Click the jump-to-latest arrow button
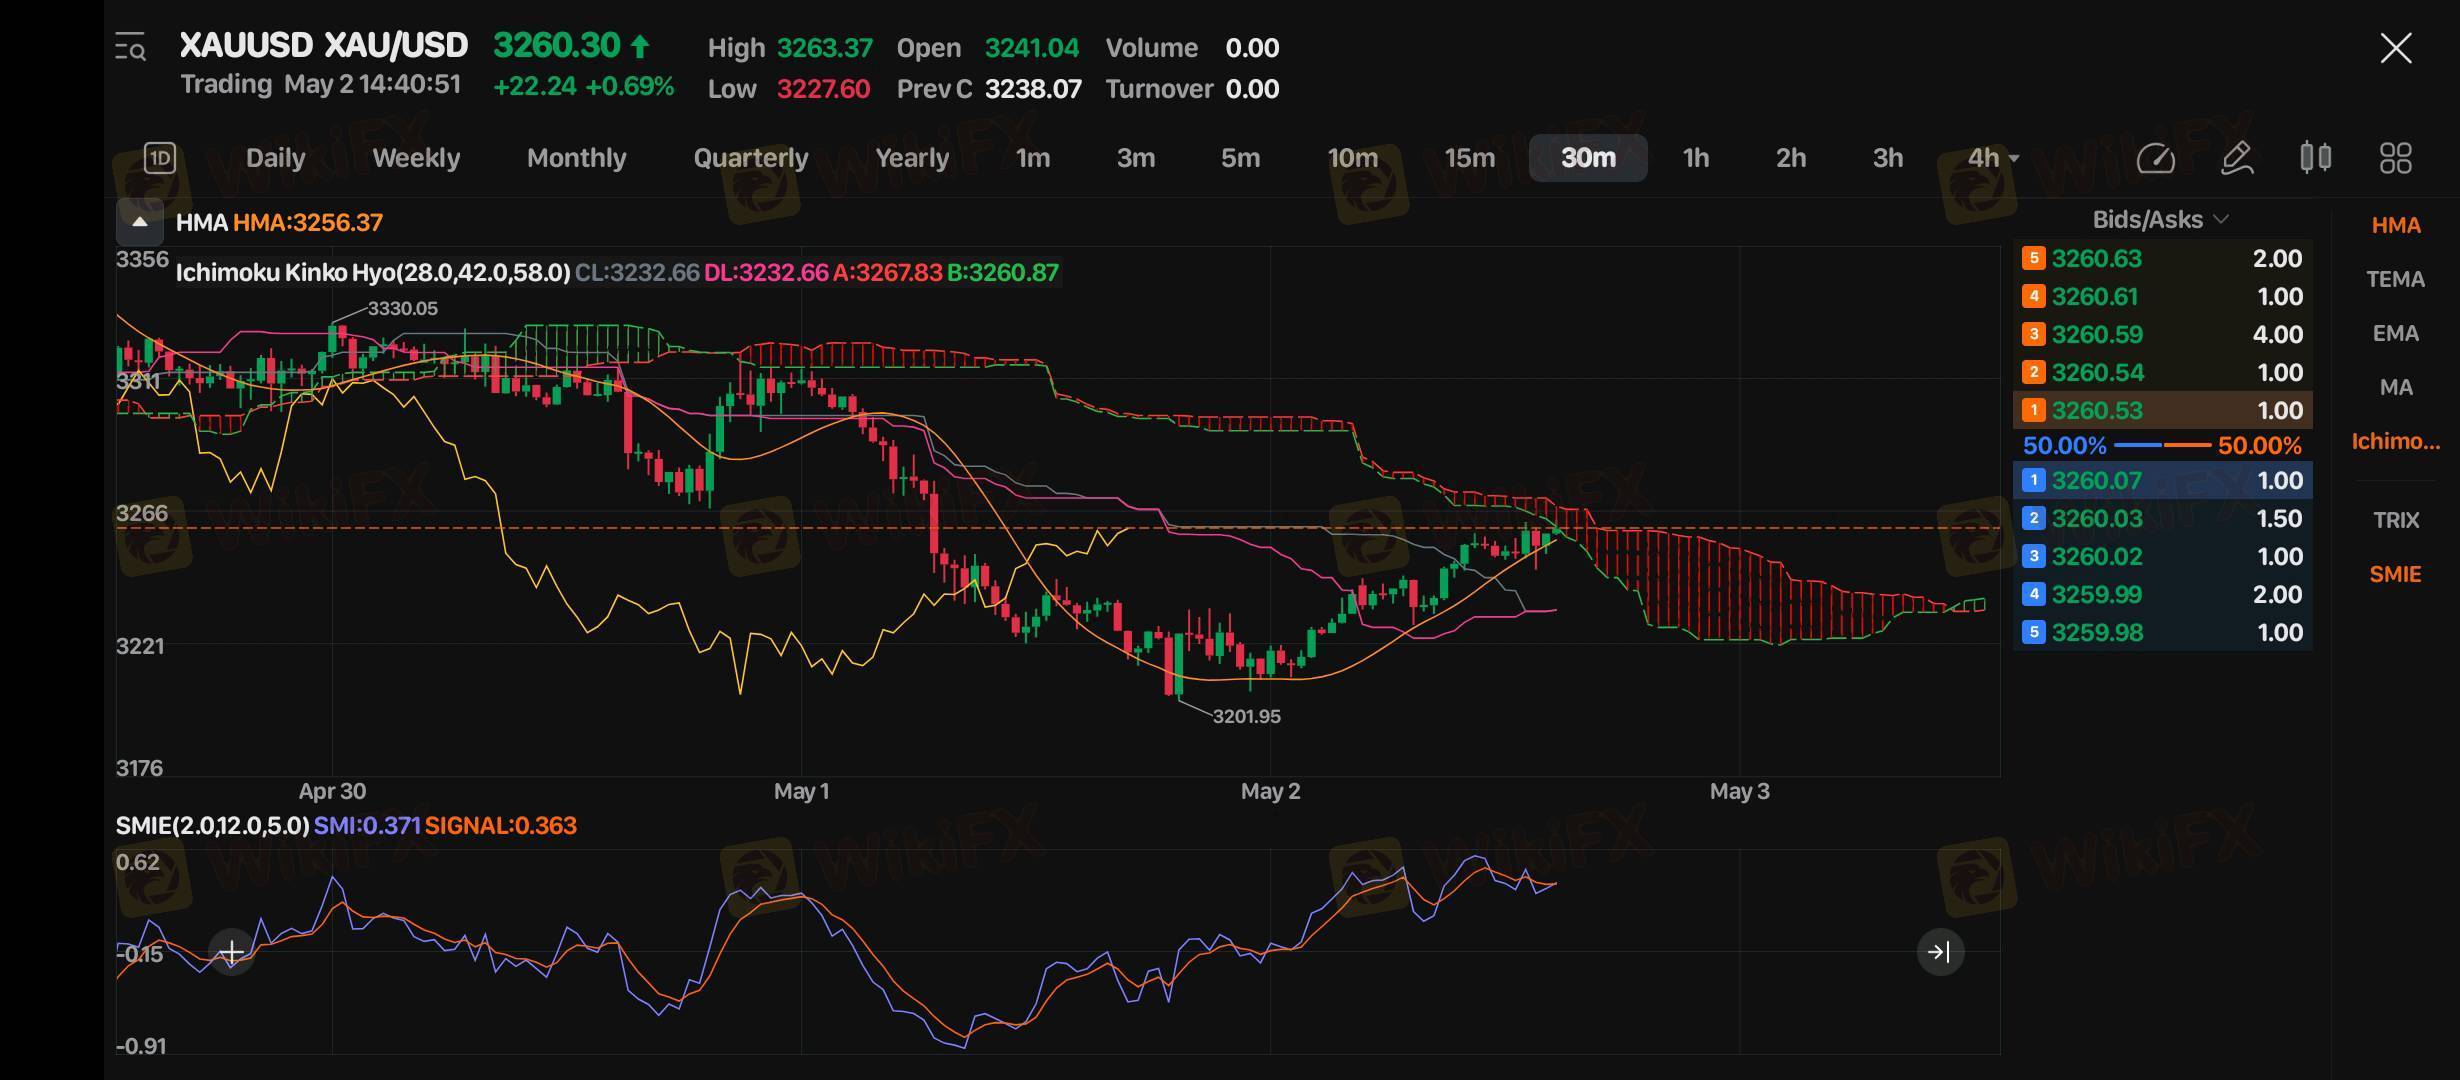This screenshot has width=2460, height=1080. [1940, 952]
